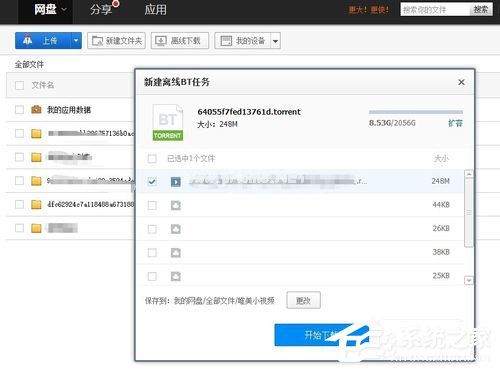Click the file list scroll down arrow

coord(469,281)
